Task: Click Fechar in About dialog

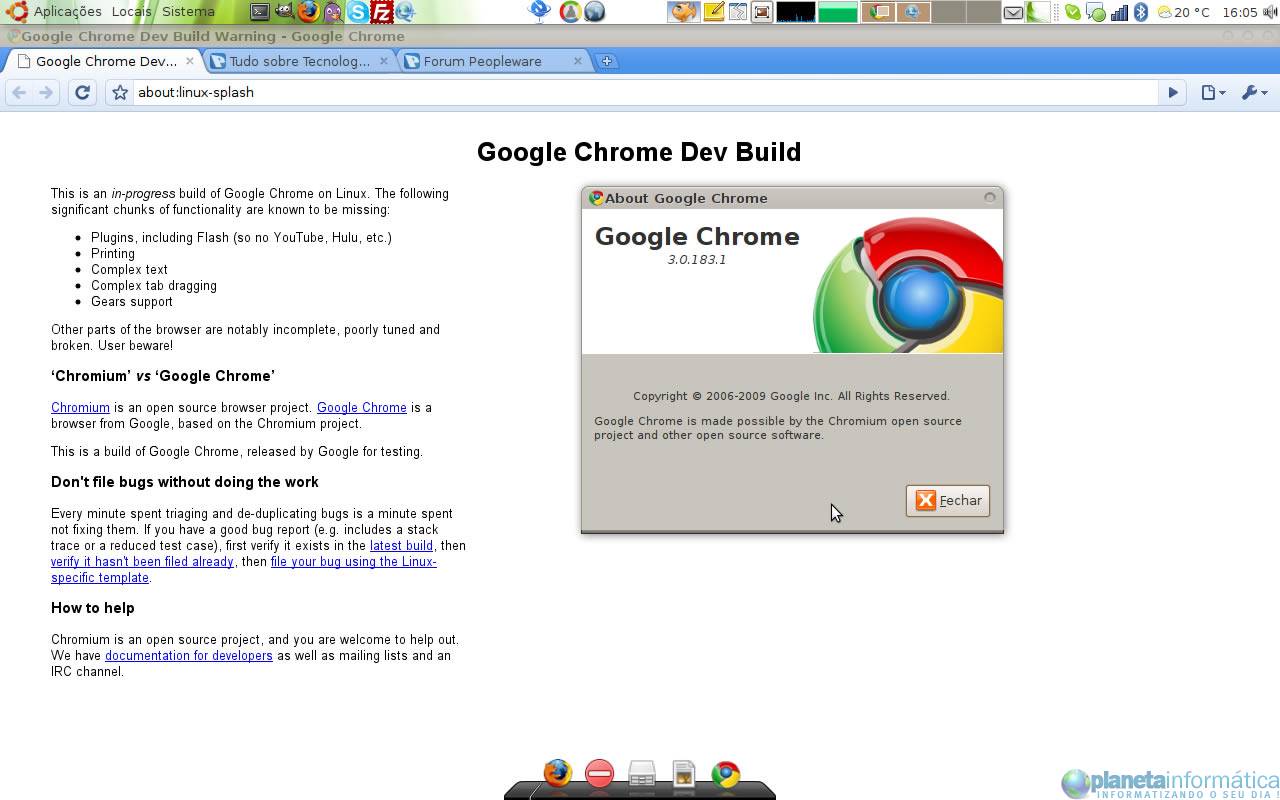Action: [947, 501]
